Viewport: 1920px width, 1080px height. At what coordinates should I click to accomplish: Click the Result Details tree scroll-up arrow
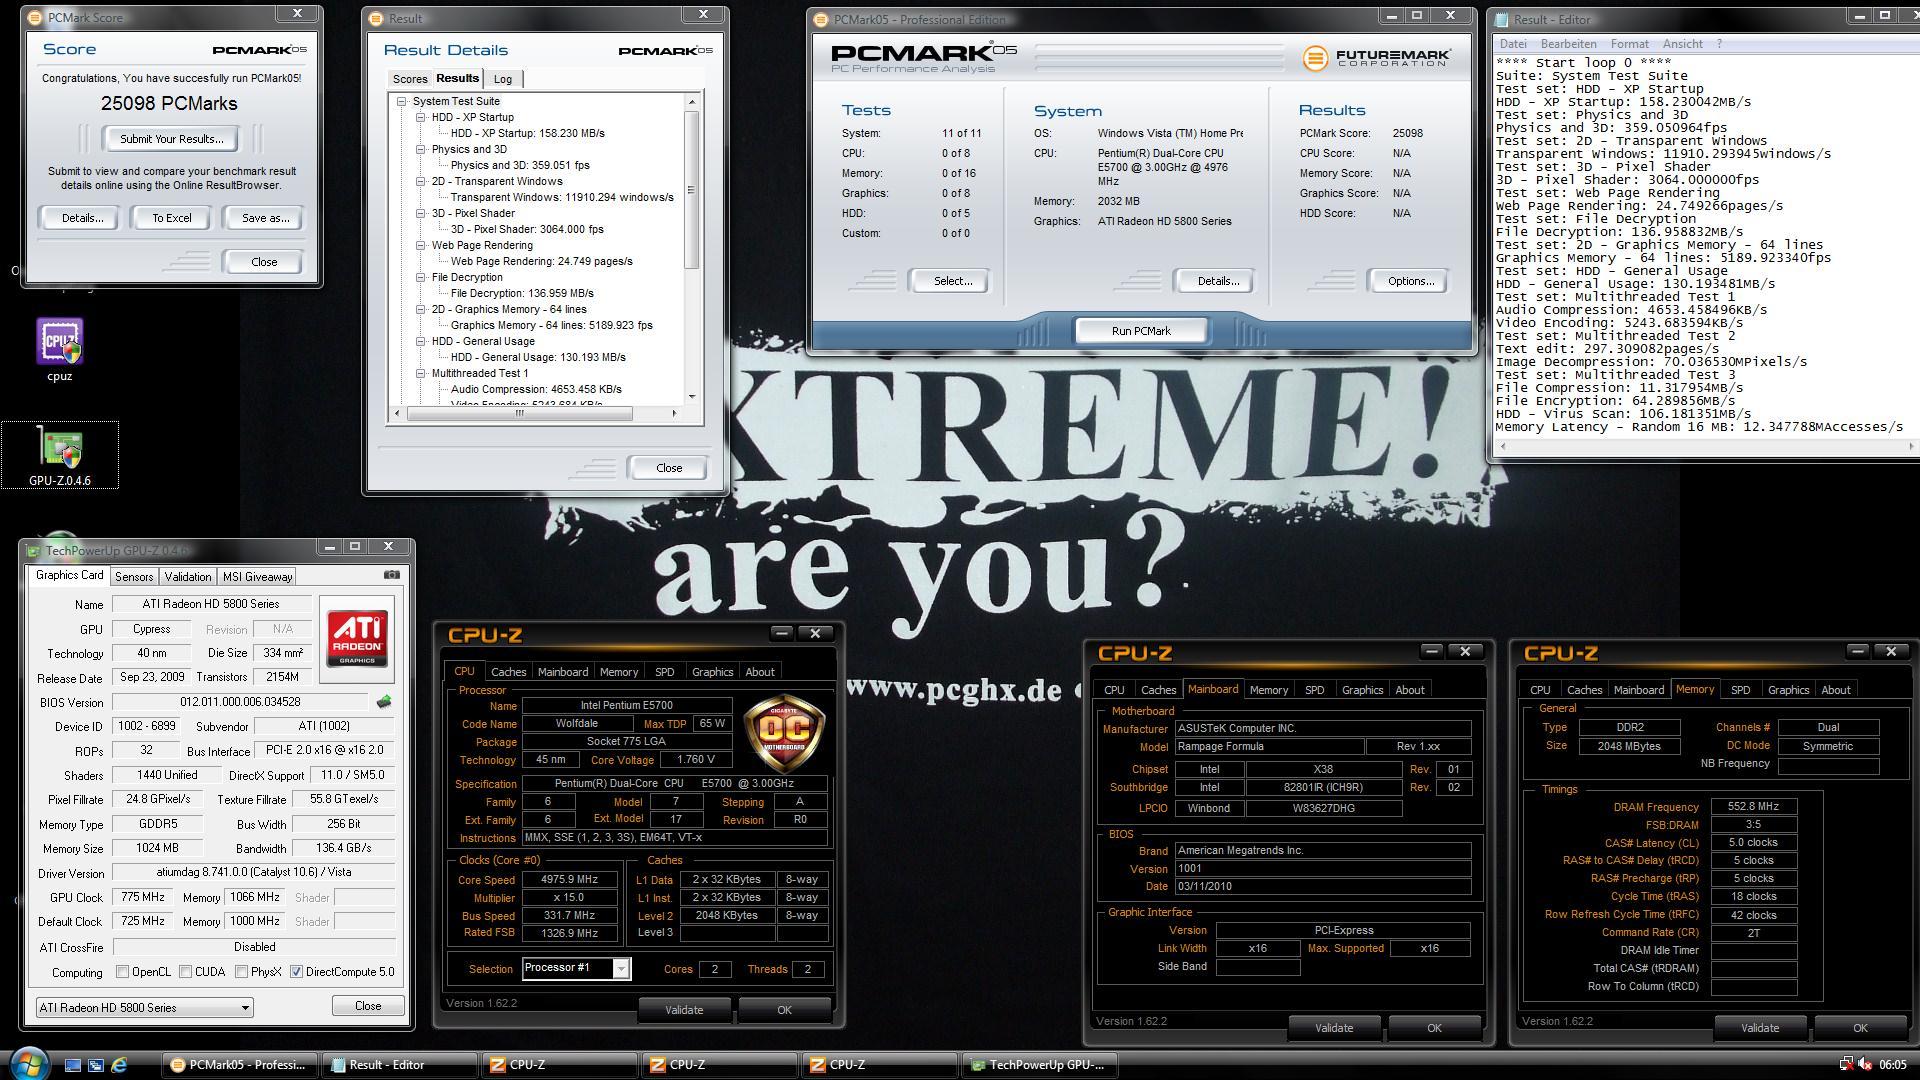[x=691, y=102]
